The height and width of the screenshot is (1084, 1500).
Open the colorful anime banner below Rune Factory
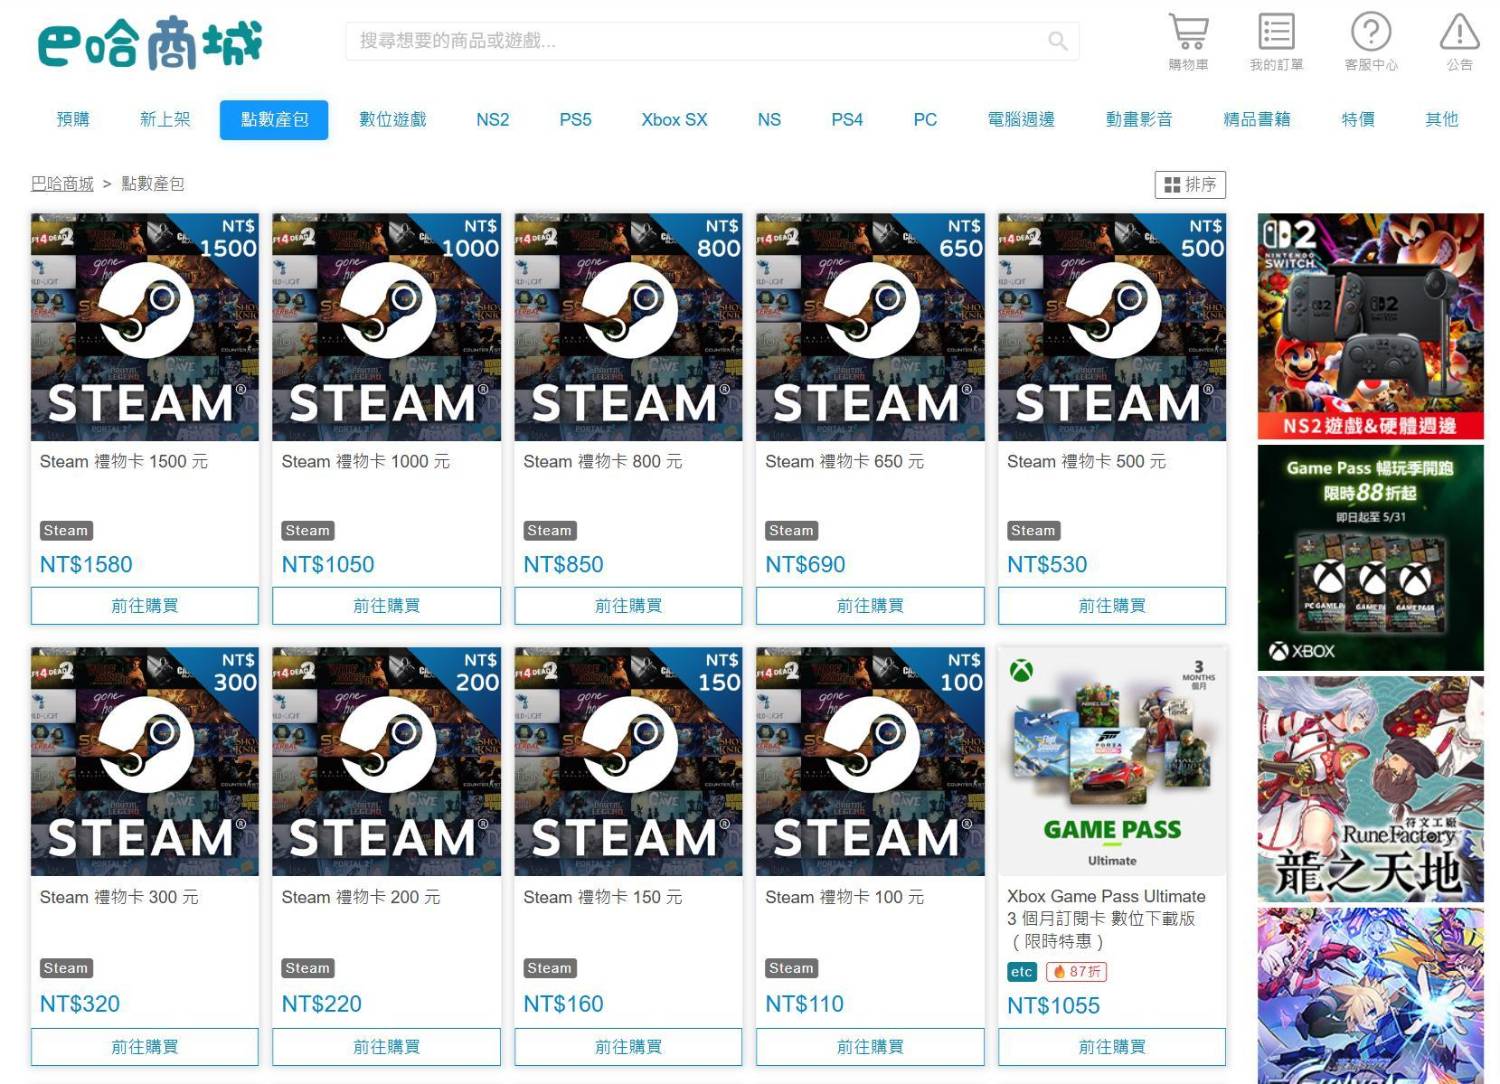point(1371,996)
